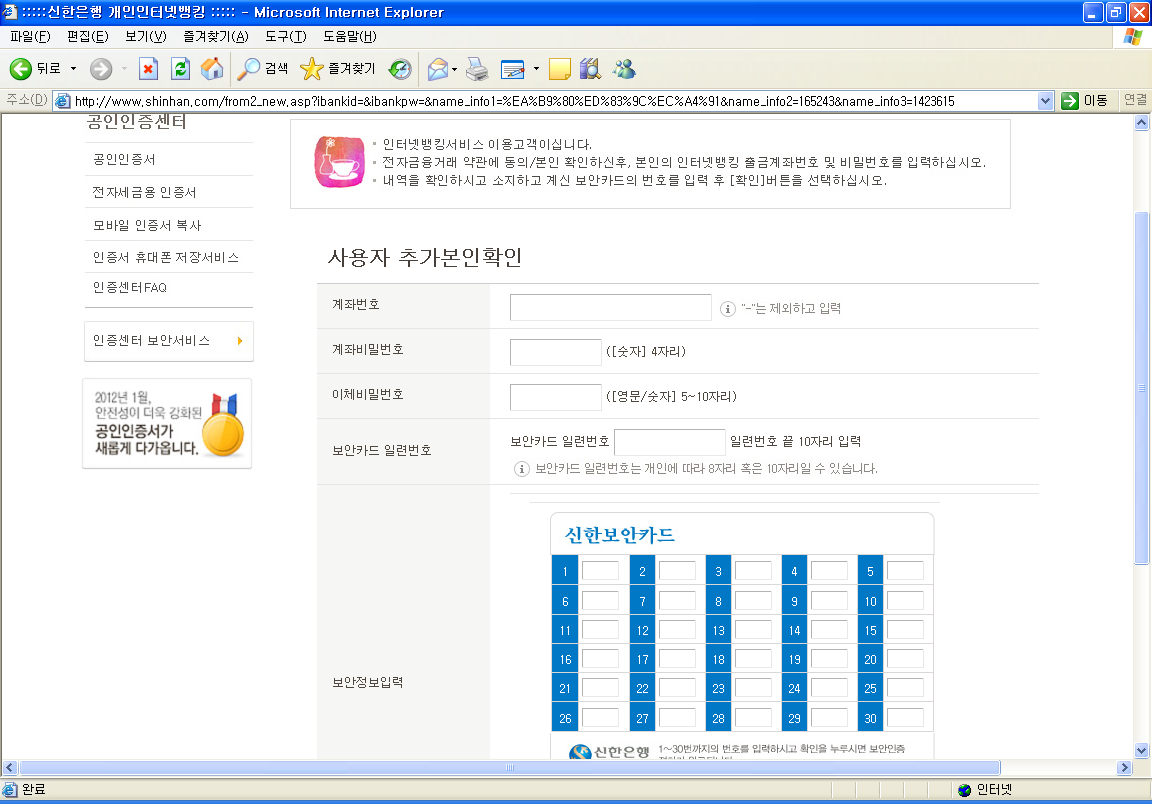Open the 파일(F) menu
This screenshot has height=811, width=1152.
pyautogui.click(x=30, y=37)
